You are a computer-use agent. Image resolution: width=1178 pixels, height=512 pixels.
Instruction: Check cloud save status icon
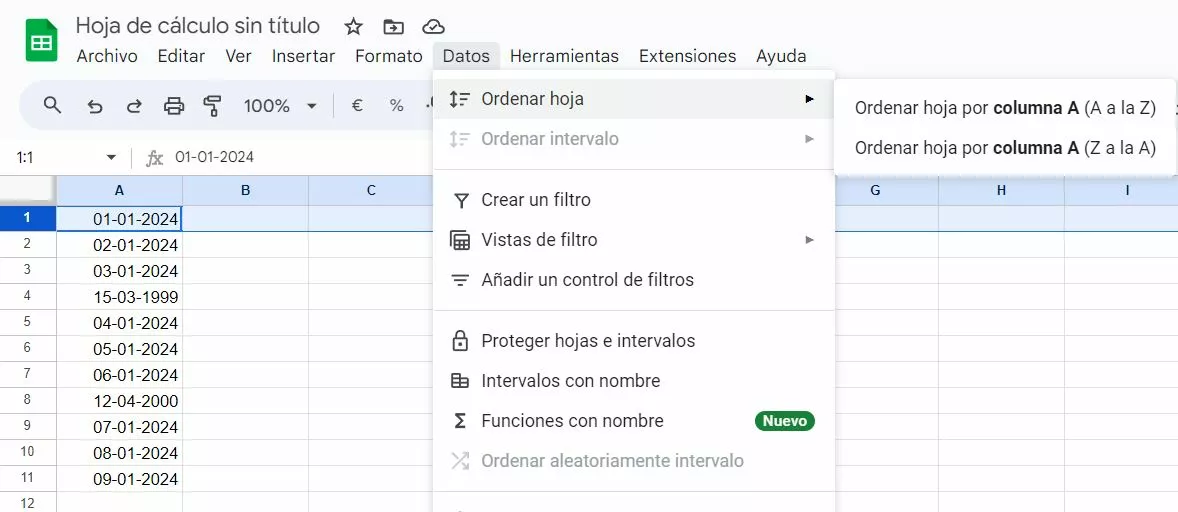pos(433,27)
